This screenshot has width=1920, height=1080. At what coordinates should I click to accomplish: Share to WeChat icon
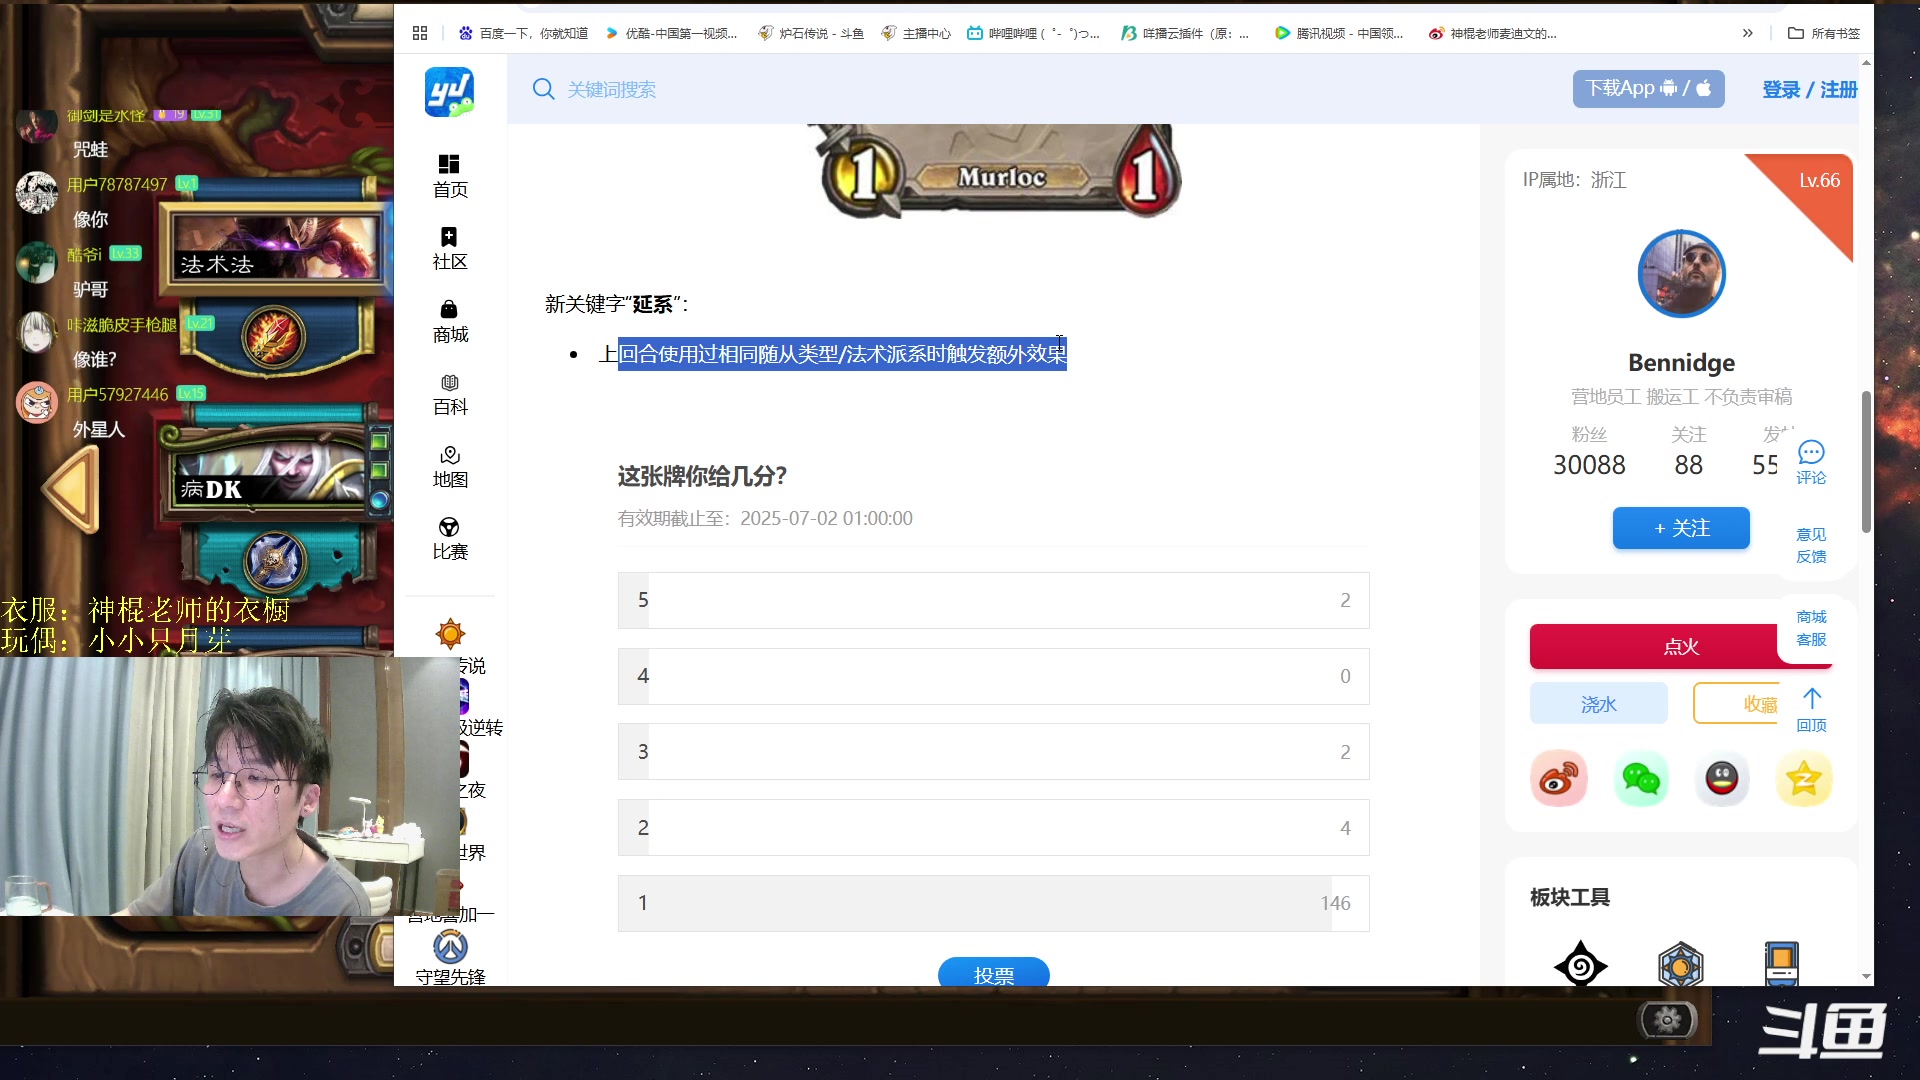click(x=1641, y=779)
